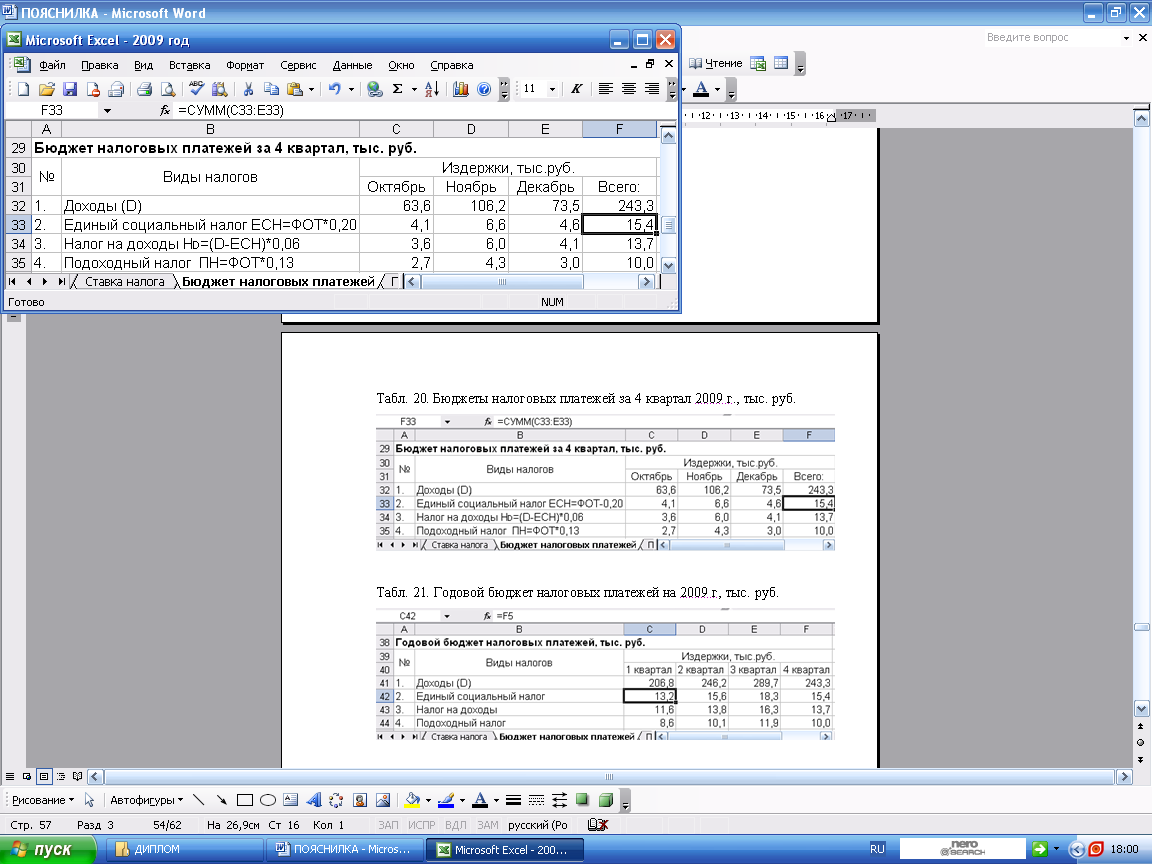This screenshot has height=864, width=1152.
Task: Toggle right alignment in Excel toolbar
Action: pyautogui.click(x=652, y=89)
